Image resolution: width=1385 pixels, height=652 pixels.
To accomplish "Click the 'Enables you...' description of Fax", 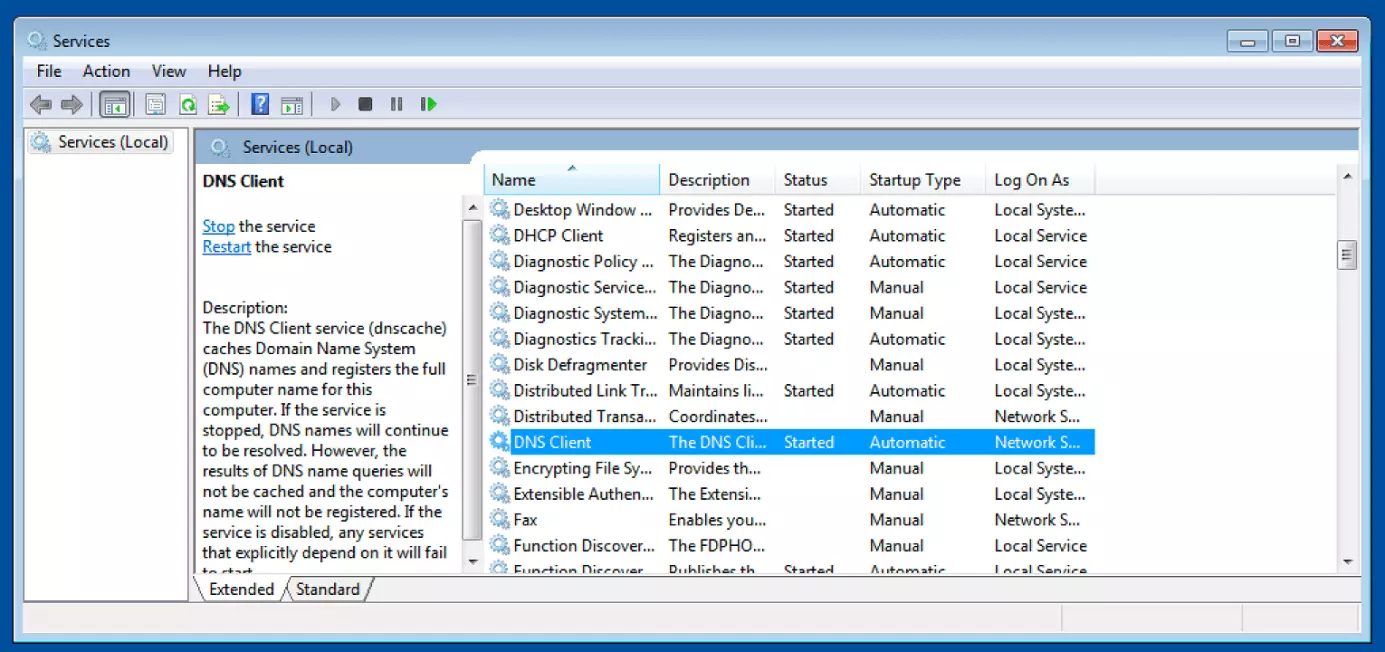I will point(717,520).
